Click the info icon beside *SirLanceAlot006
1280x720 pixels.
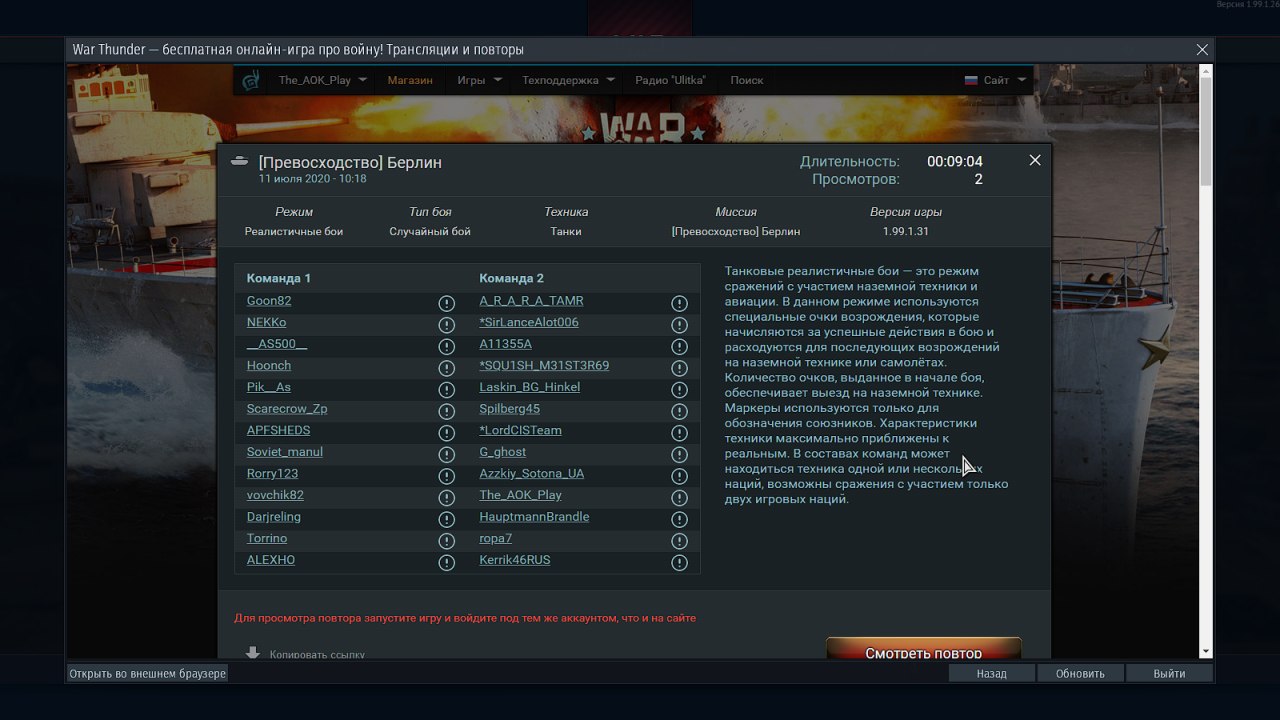pyautogui.click(x=679, y=325)
